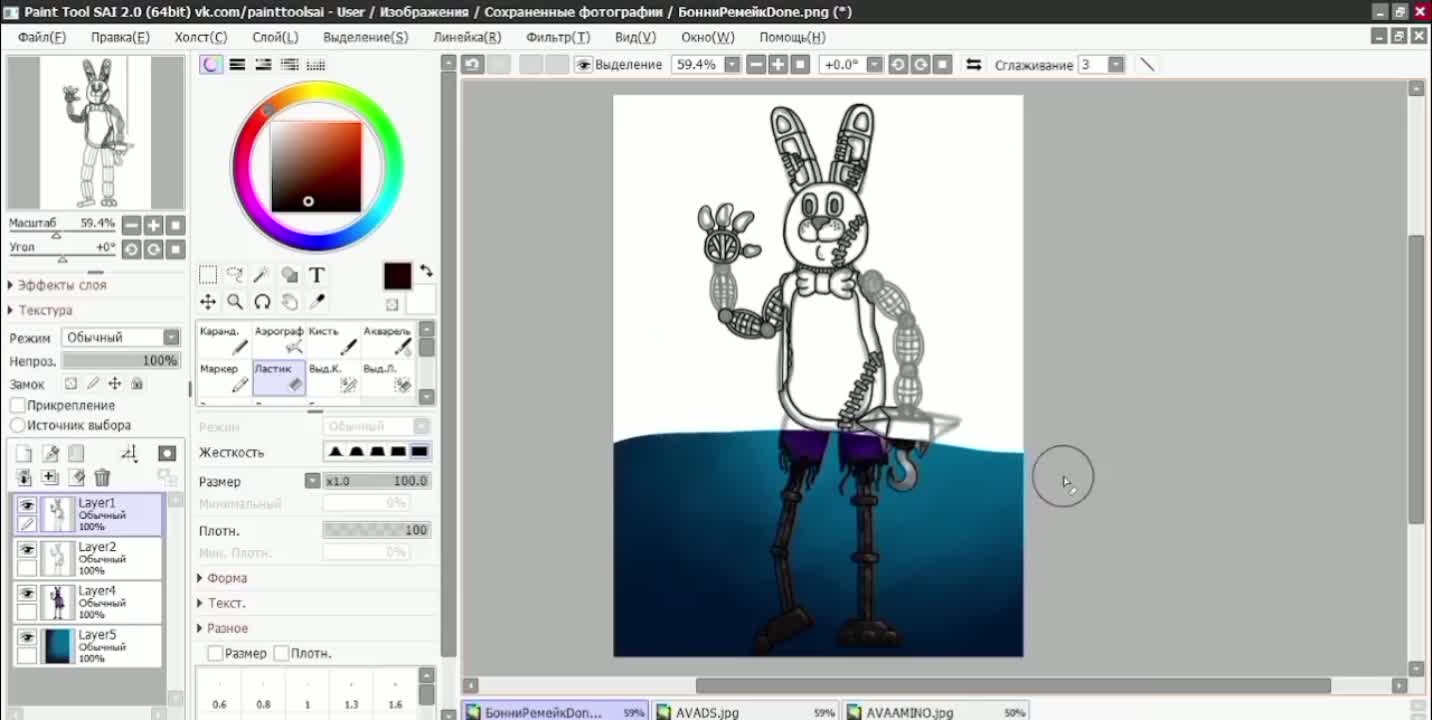The width and height of the screenshot is (1432, 720).
Task: Expand the Текст. section
Action: [x=221, y=603]
